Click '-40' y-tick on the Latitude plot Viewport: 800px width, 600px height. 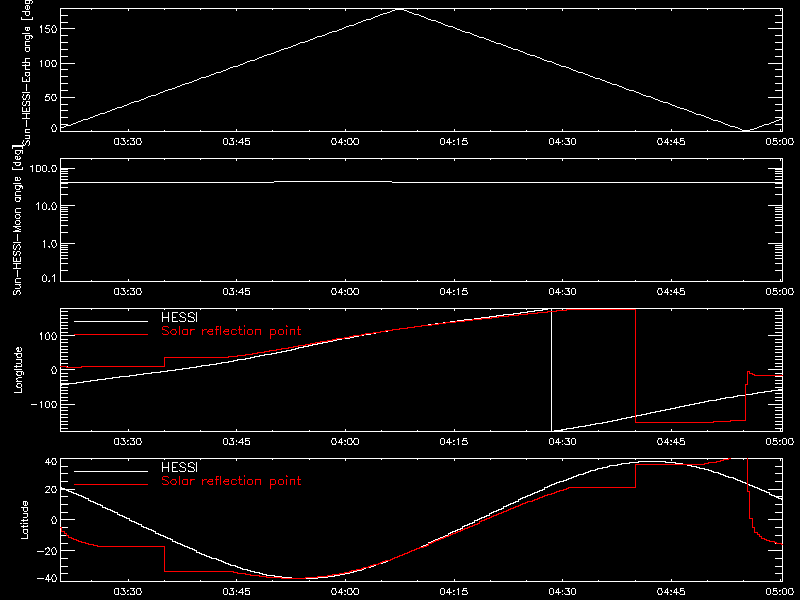tap(47, 579)
